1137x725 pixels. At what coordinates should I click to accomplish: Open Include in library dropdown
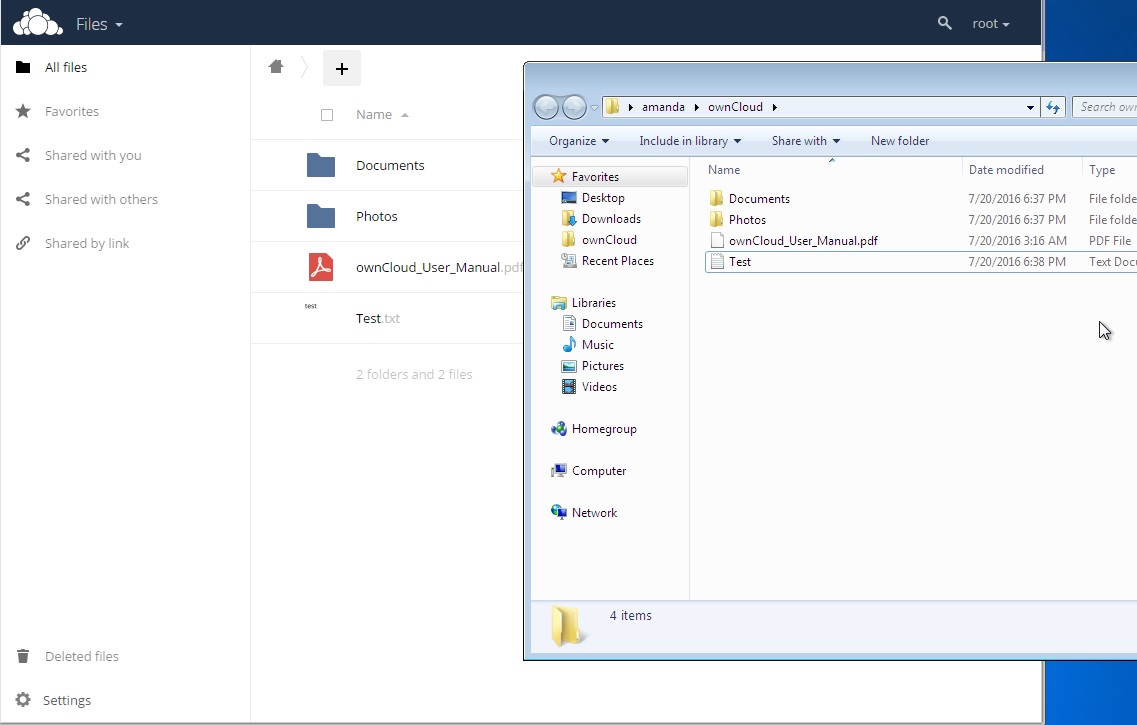690,141
